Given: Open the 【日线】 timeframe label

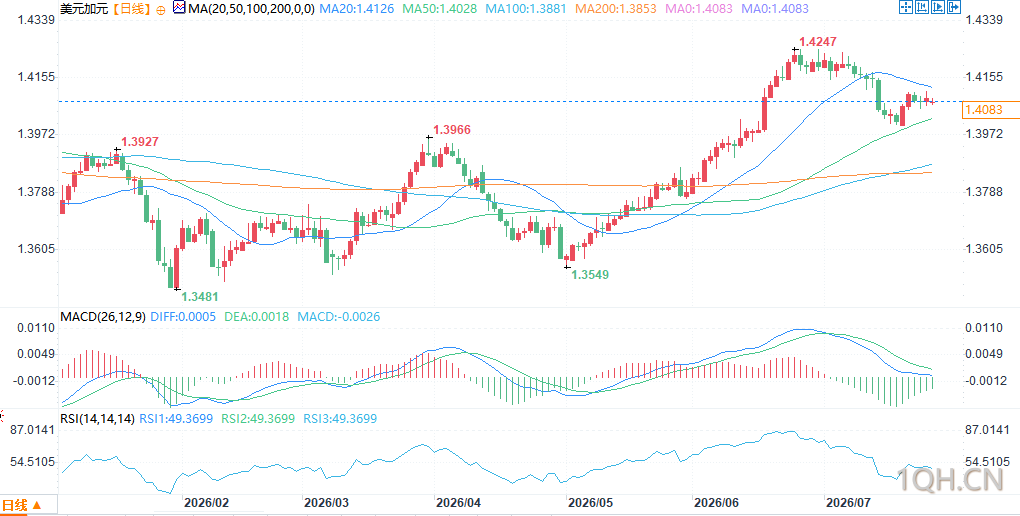Looking at the screenshot, I should point(130,9).
